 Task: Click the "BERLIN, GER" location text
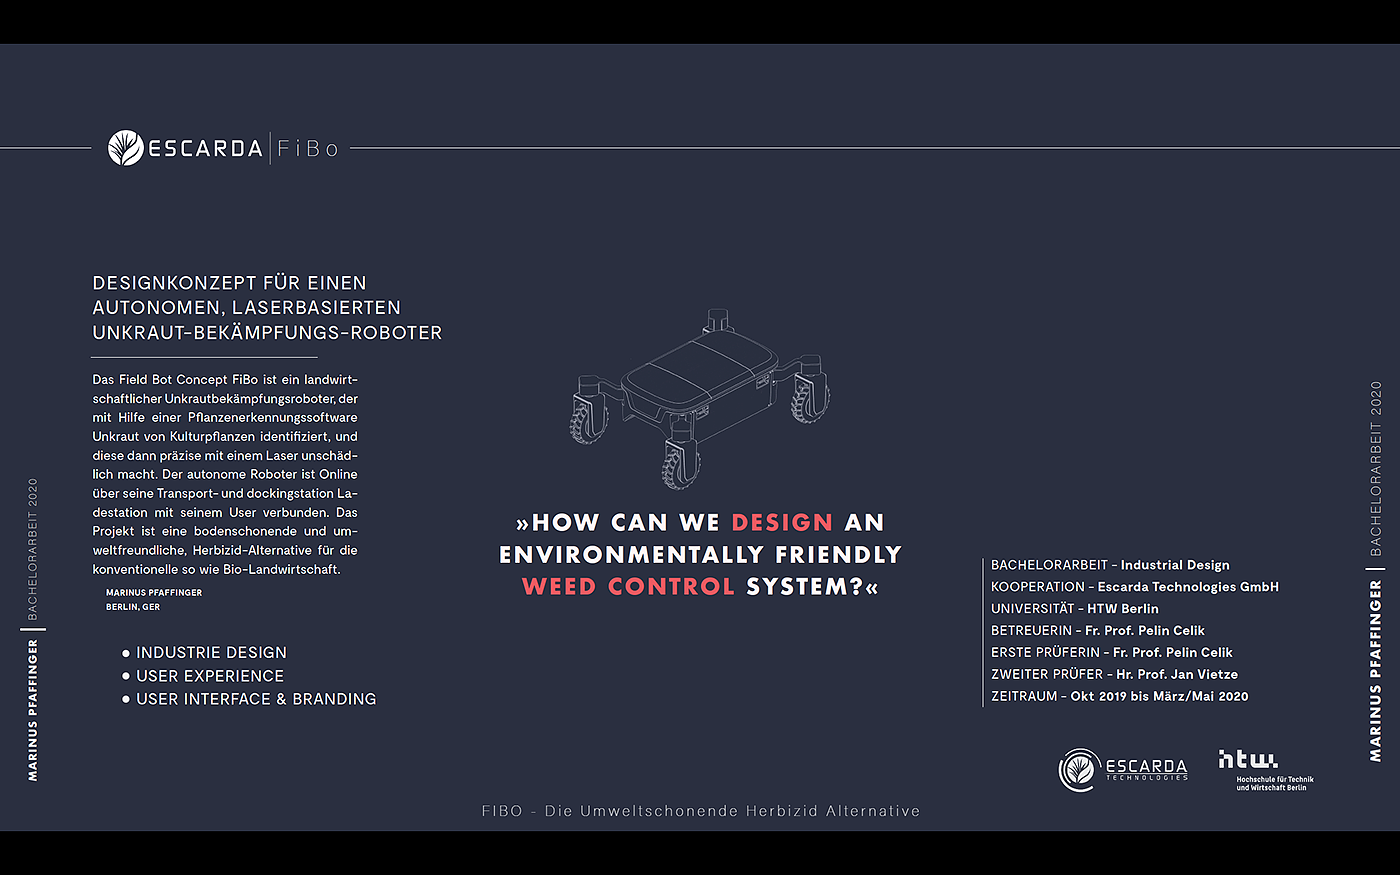(133, 607)
